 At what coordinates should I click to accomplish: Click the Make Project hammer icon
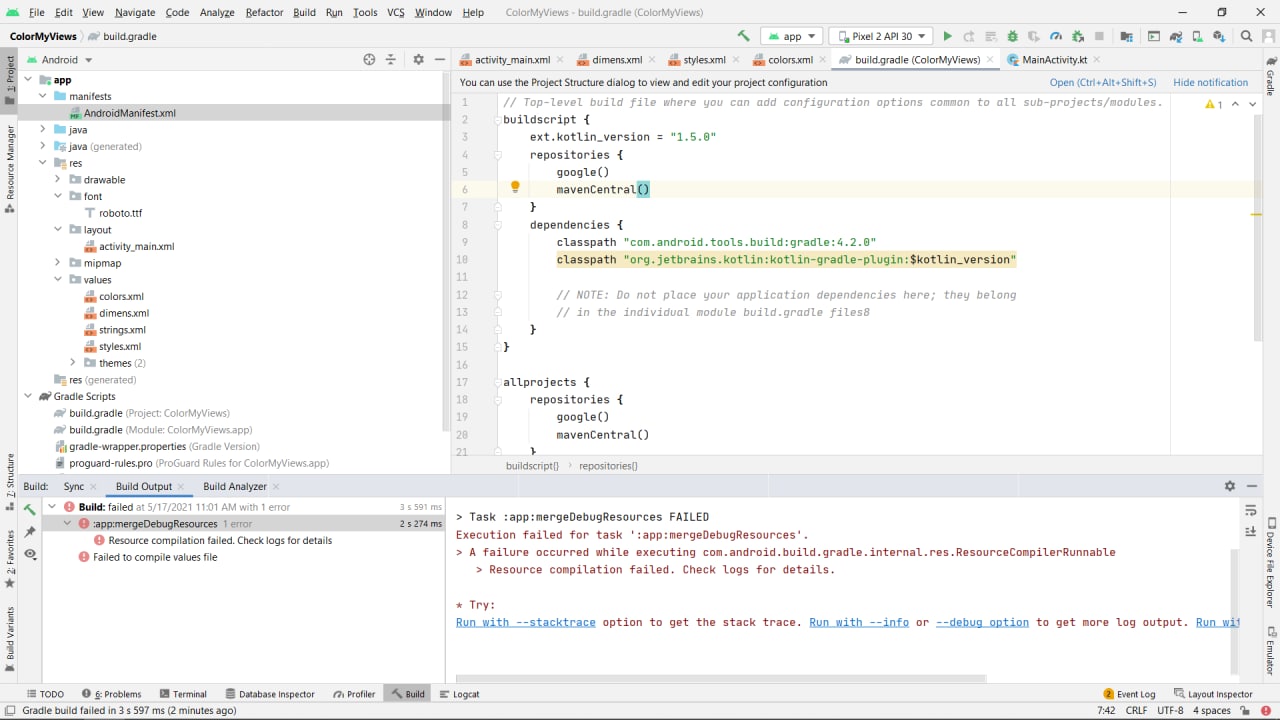click(743, 36)
